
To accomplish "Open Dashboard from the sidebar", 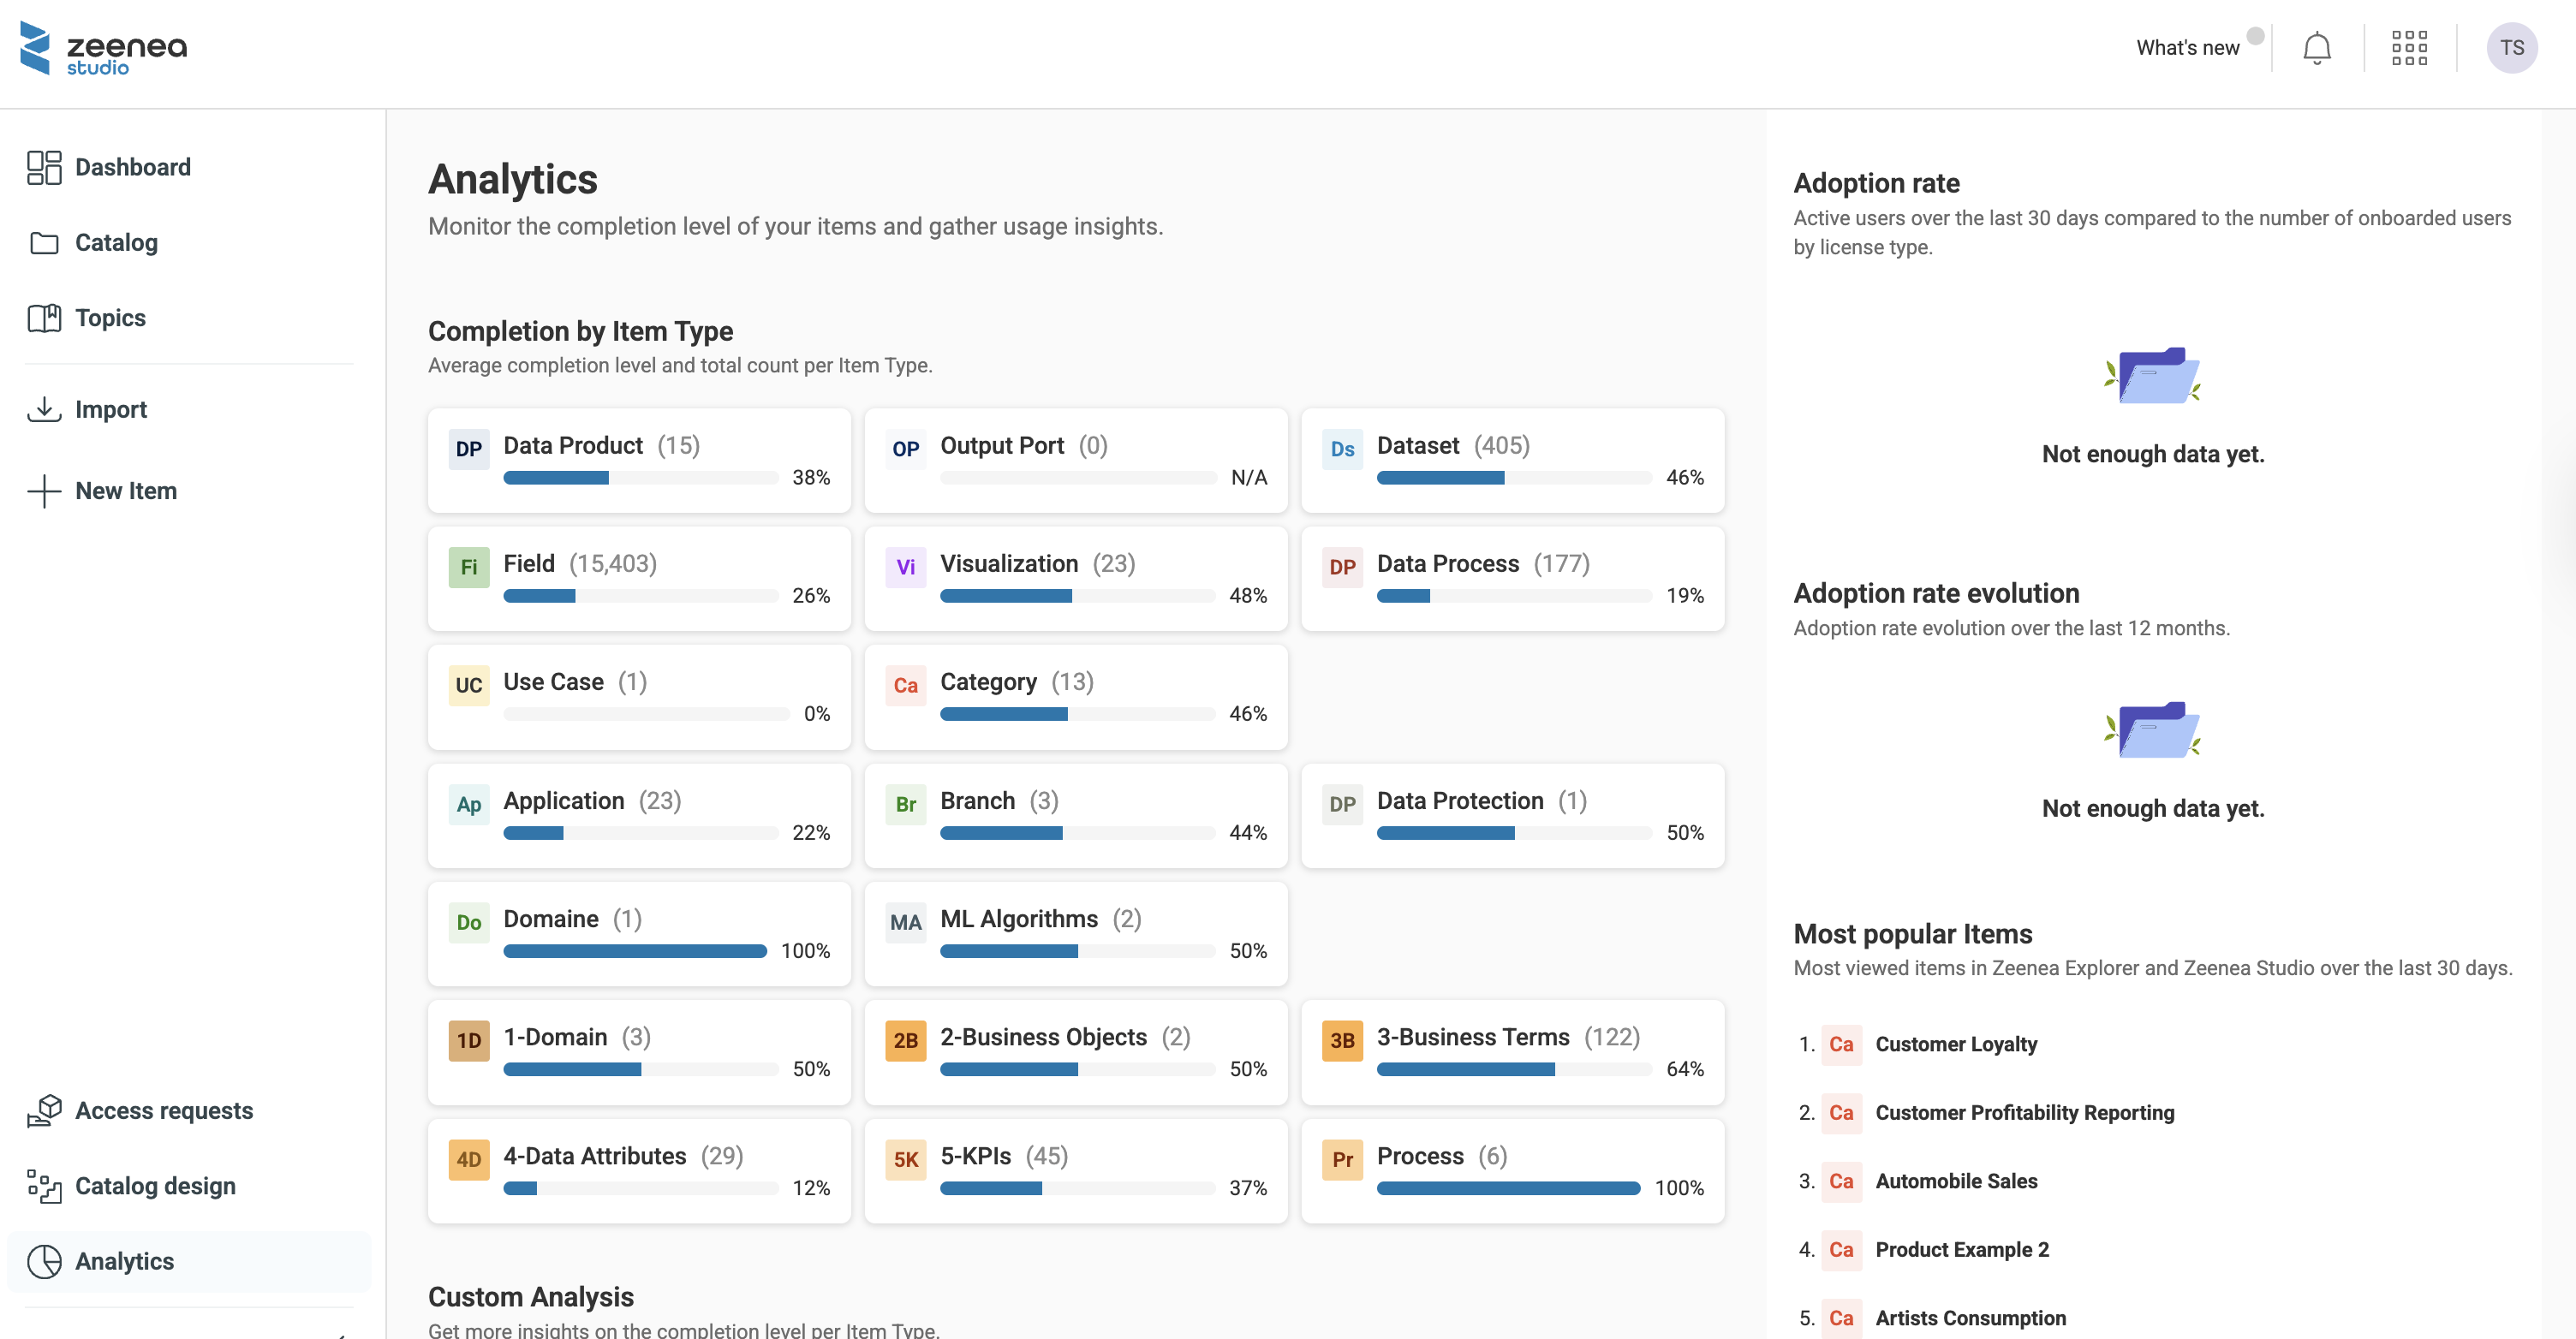I will click(132, 167).
